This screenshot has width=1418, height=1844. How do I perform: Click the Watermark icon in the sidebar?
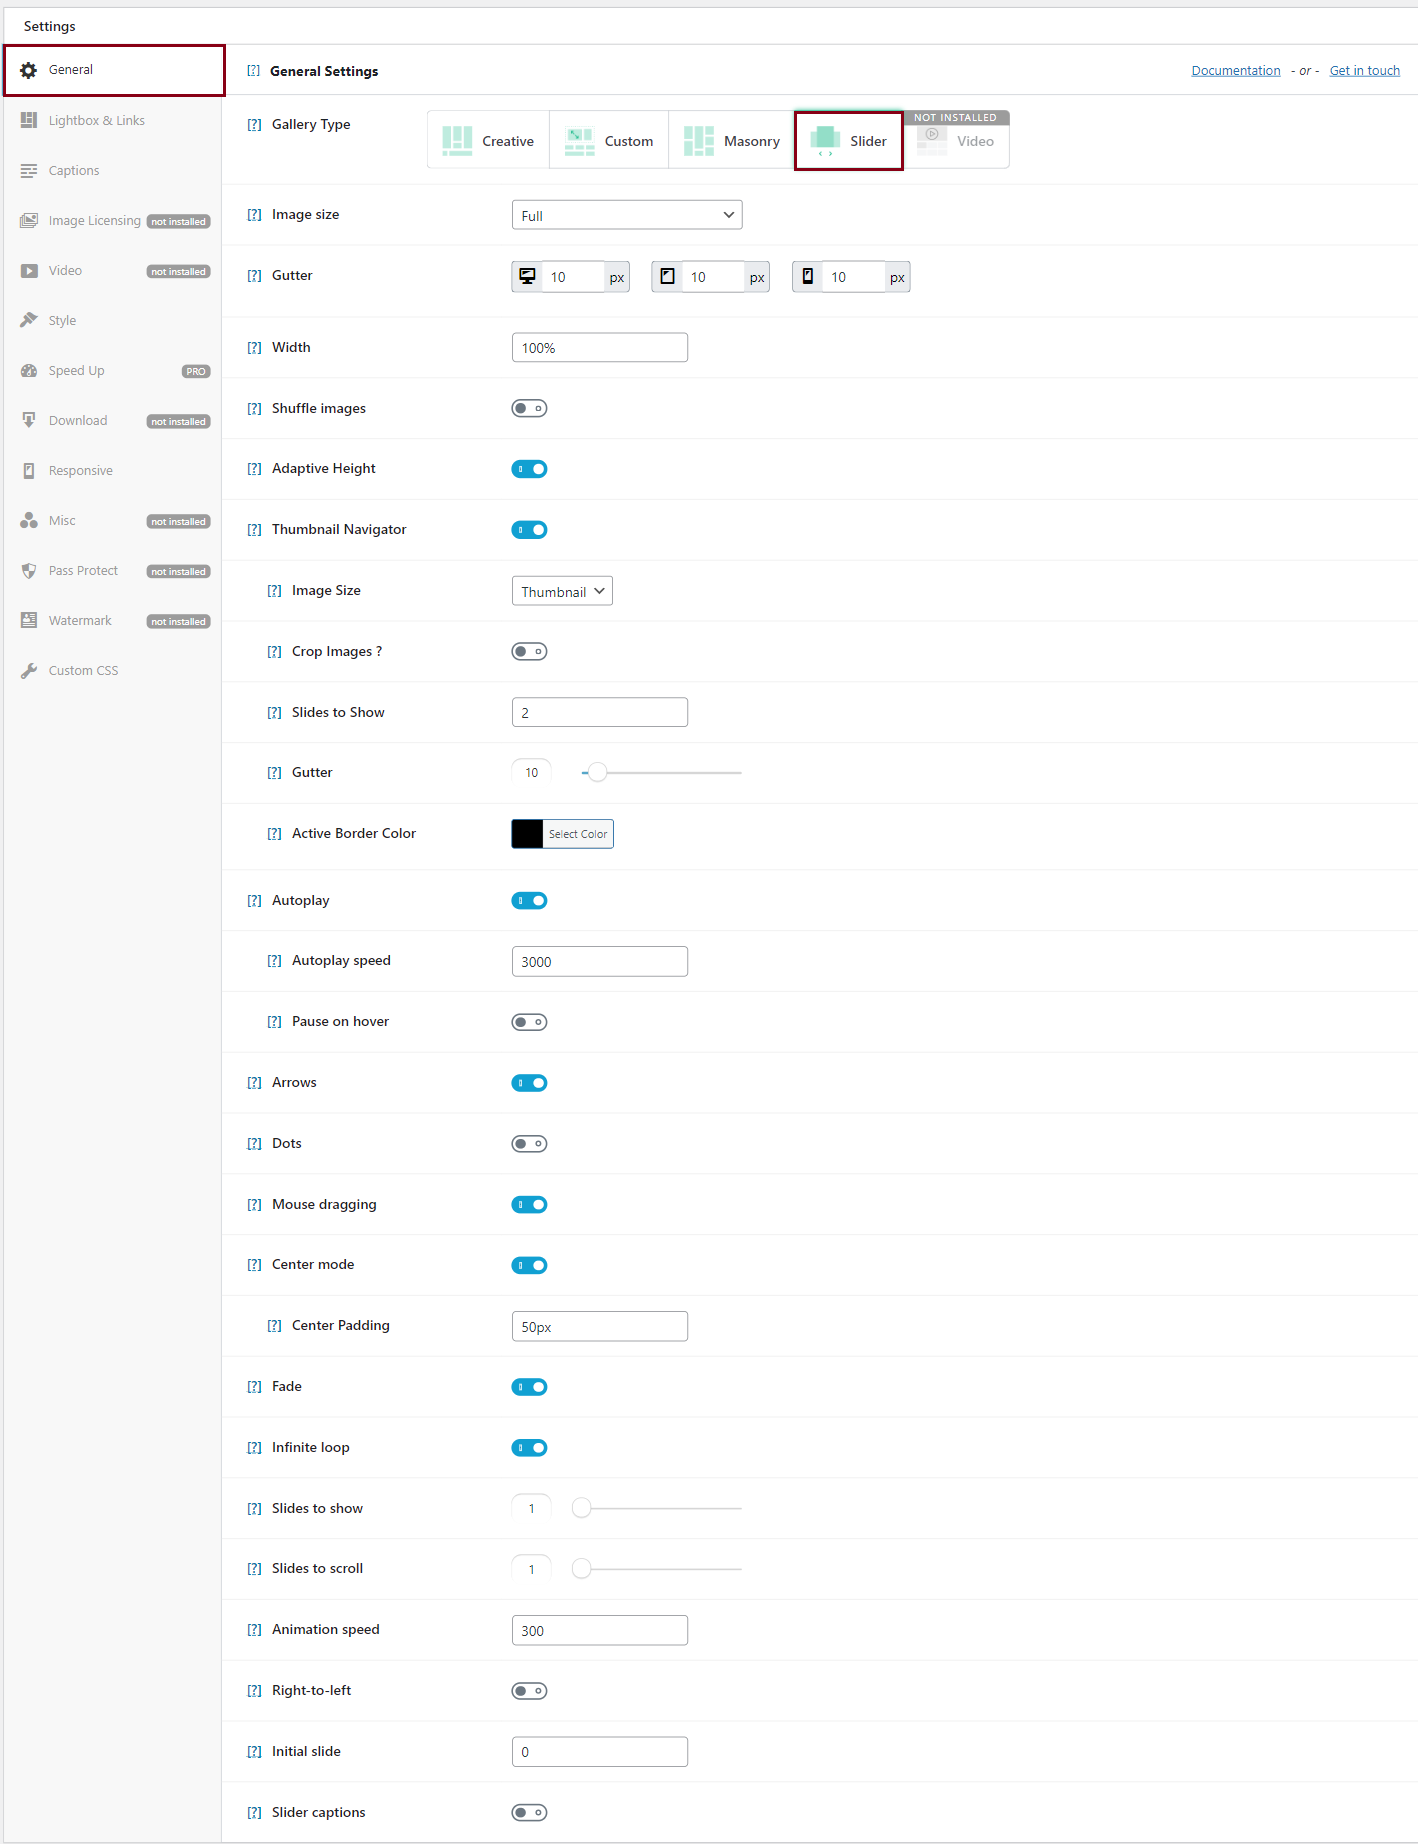coord(29,621)
